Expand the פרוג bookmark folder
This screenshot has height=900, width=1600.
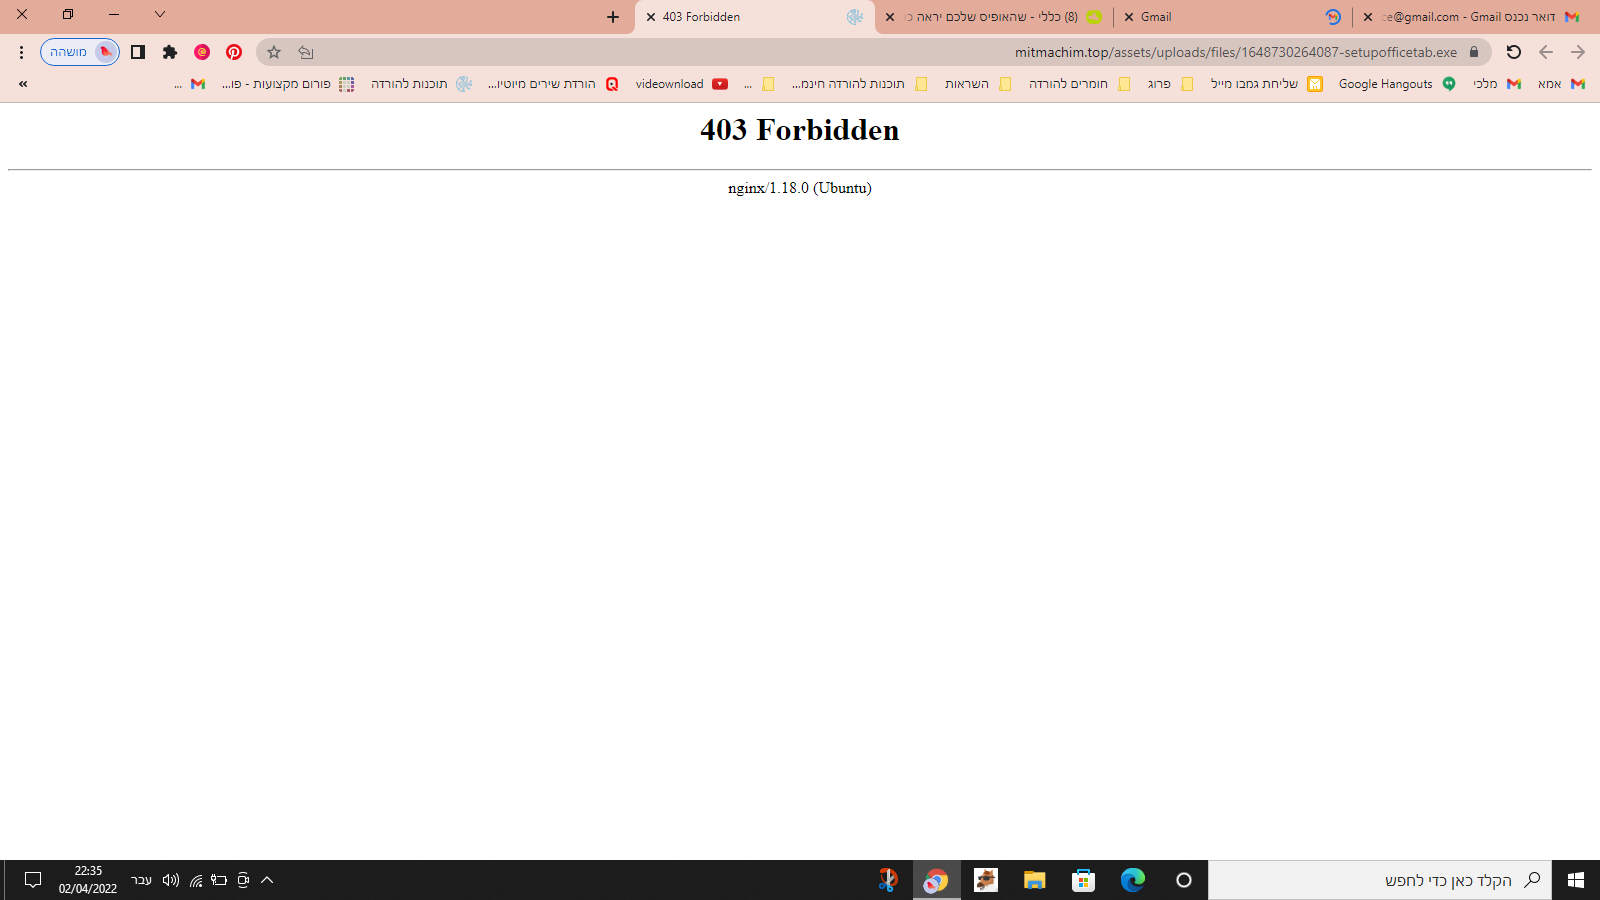1170,84
